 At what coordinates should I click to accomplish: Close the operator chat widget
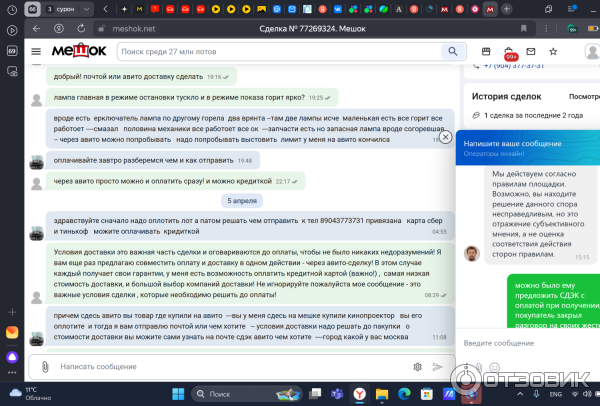[x=446, y=137]
